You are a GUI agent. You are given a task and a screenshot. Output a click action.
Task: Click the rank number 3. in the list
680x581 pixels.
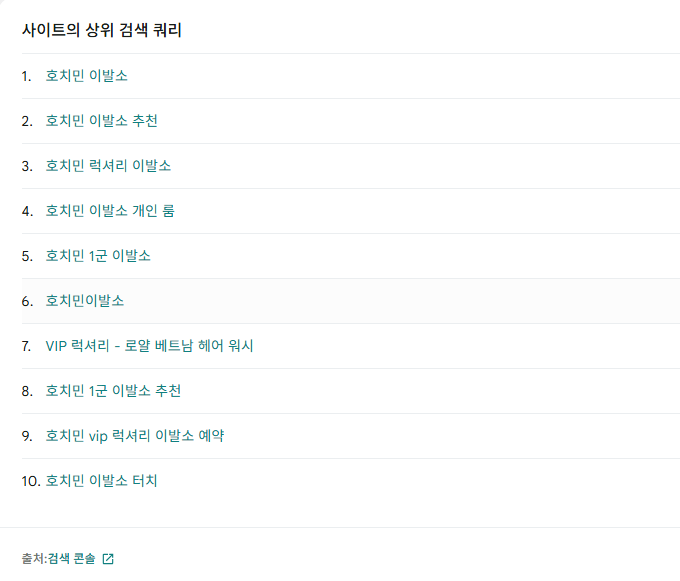tap(27, 166)
